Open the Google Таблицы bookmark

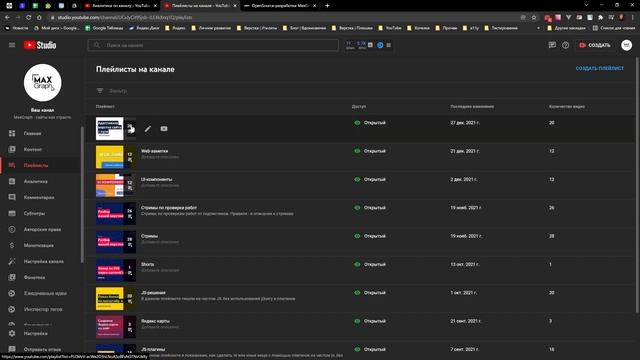(104, 28)
